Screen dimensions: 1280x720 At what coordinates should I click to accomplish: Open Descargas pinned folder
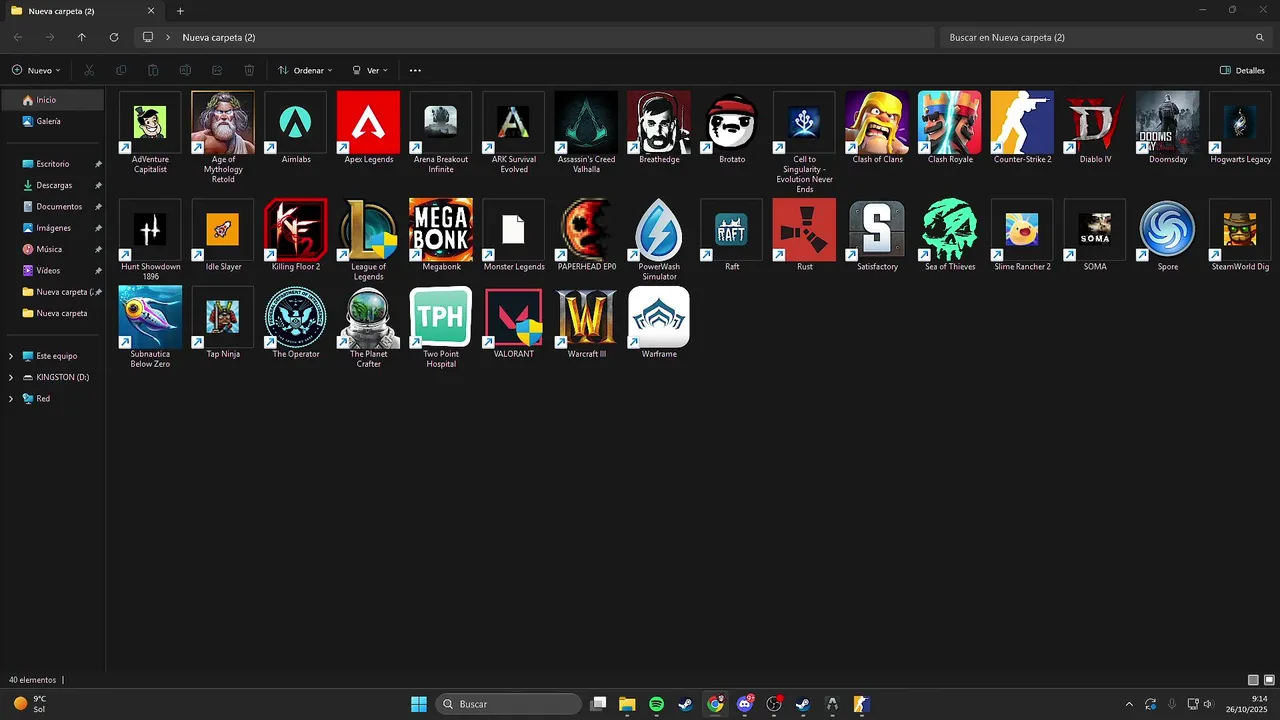[x=53, y=185]
